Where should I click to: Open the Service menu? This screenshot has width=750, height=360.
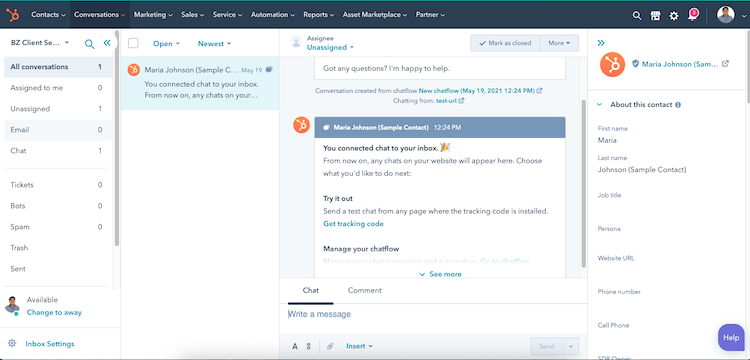click(227, 15)
